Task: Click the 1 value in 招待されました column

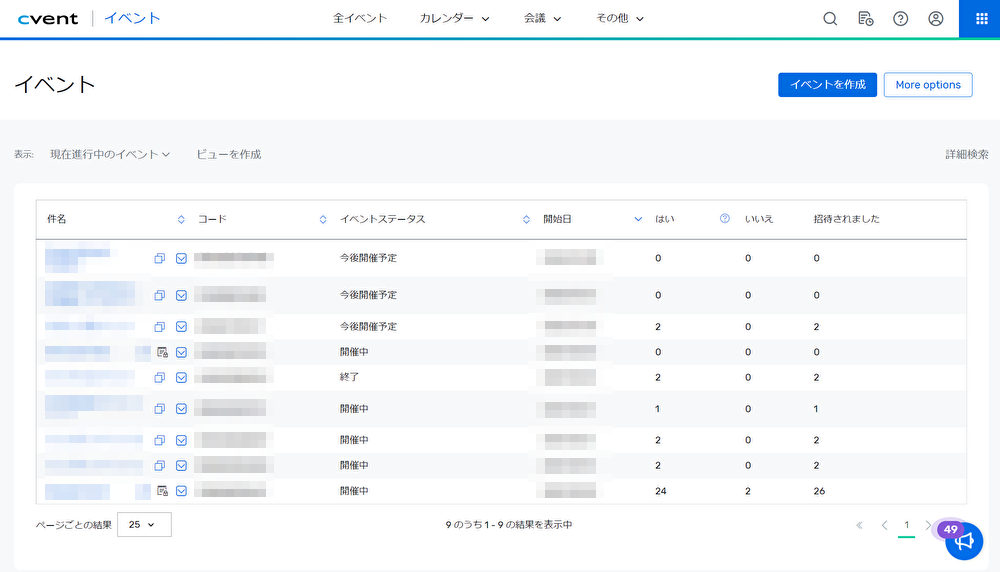Action: click(816, 409)
